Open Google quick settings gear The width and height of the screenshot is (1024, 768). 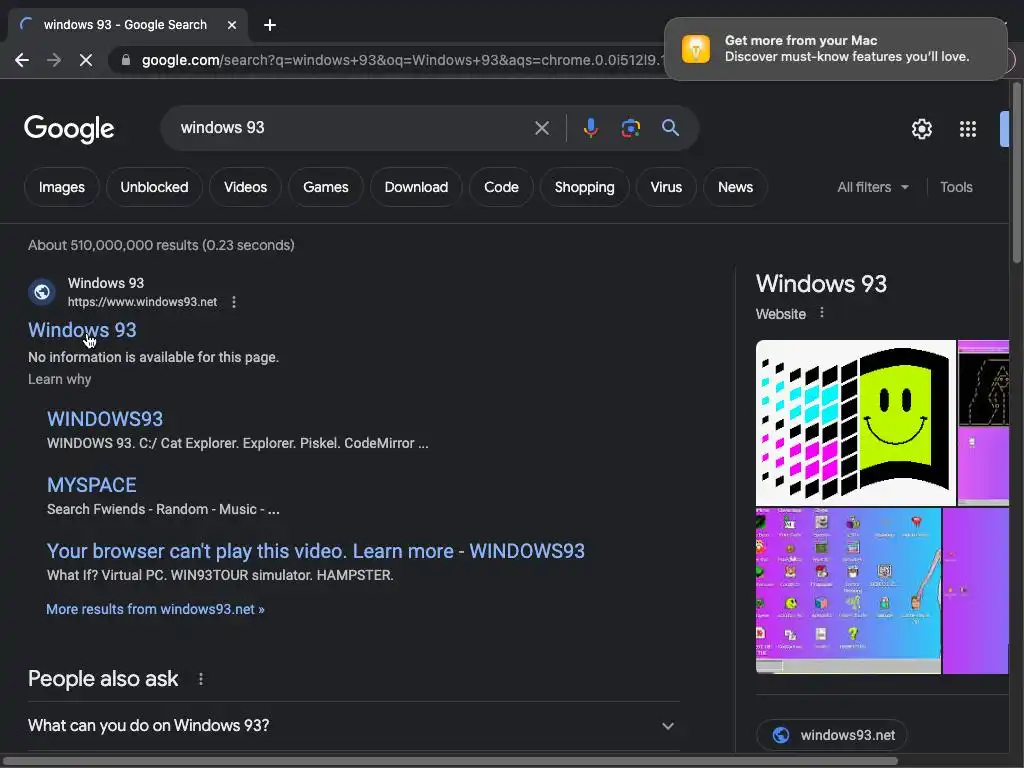point(921,129)
